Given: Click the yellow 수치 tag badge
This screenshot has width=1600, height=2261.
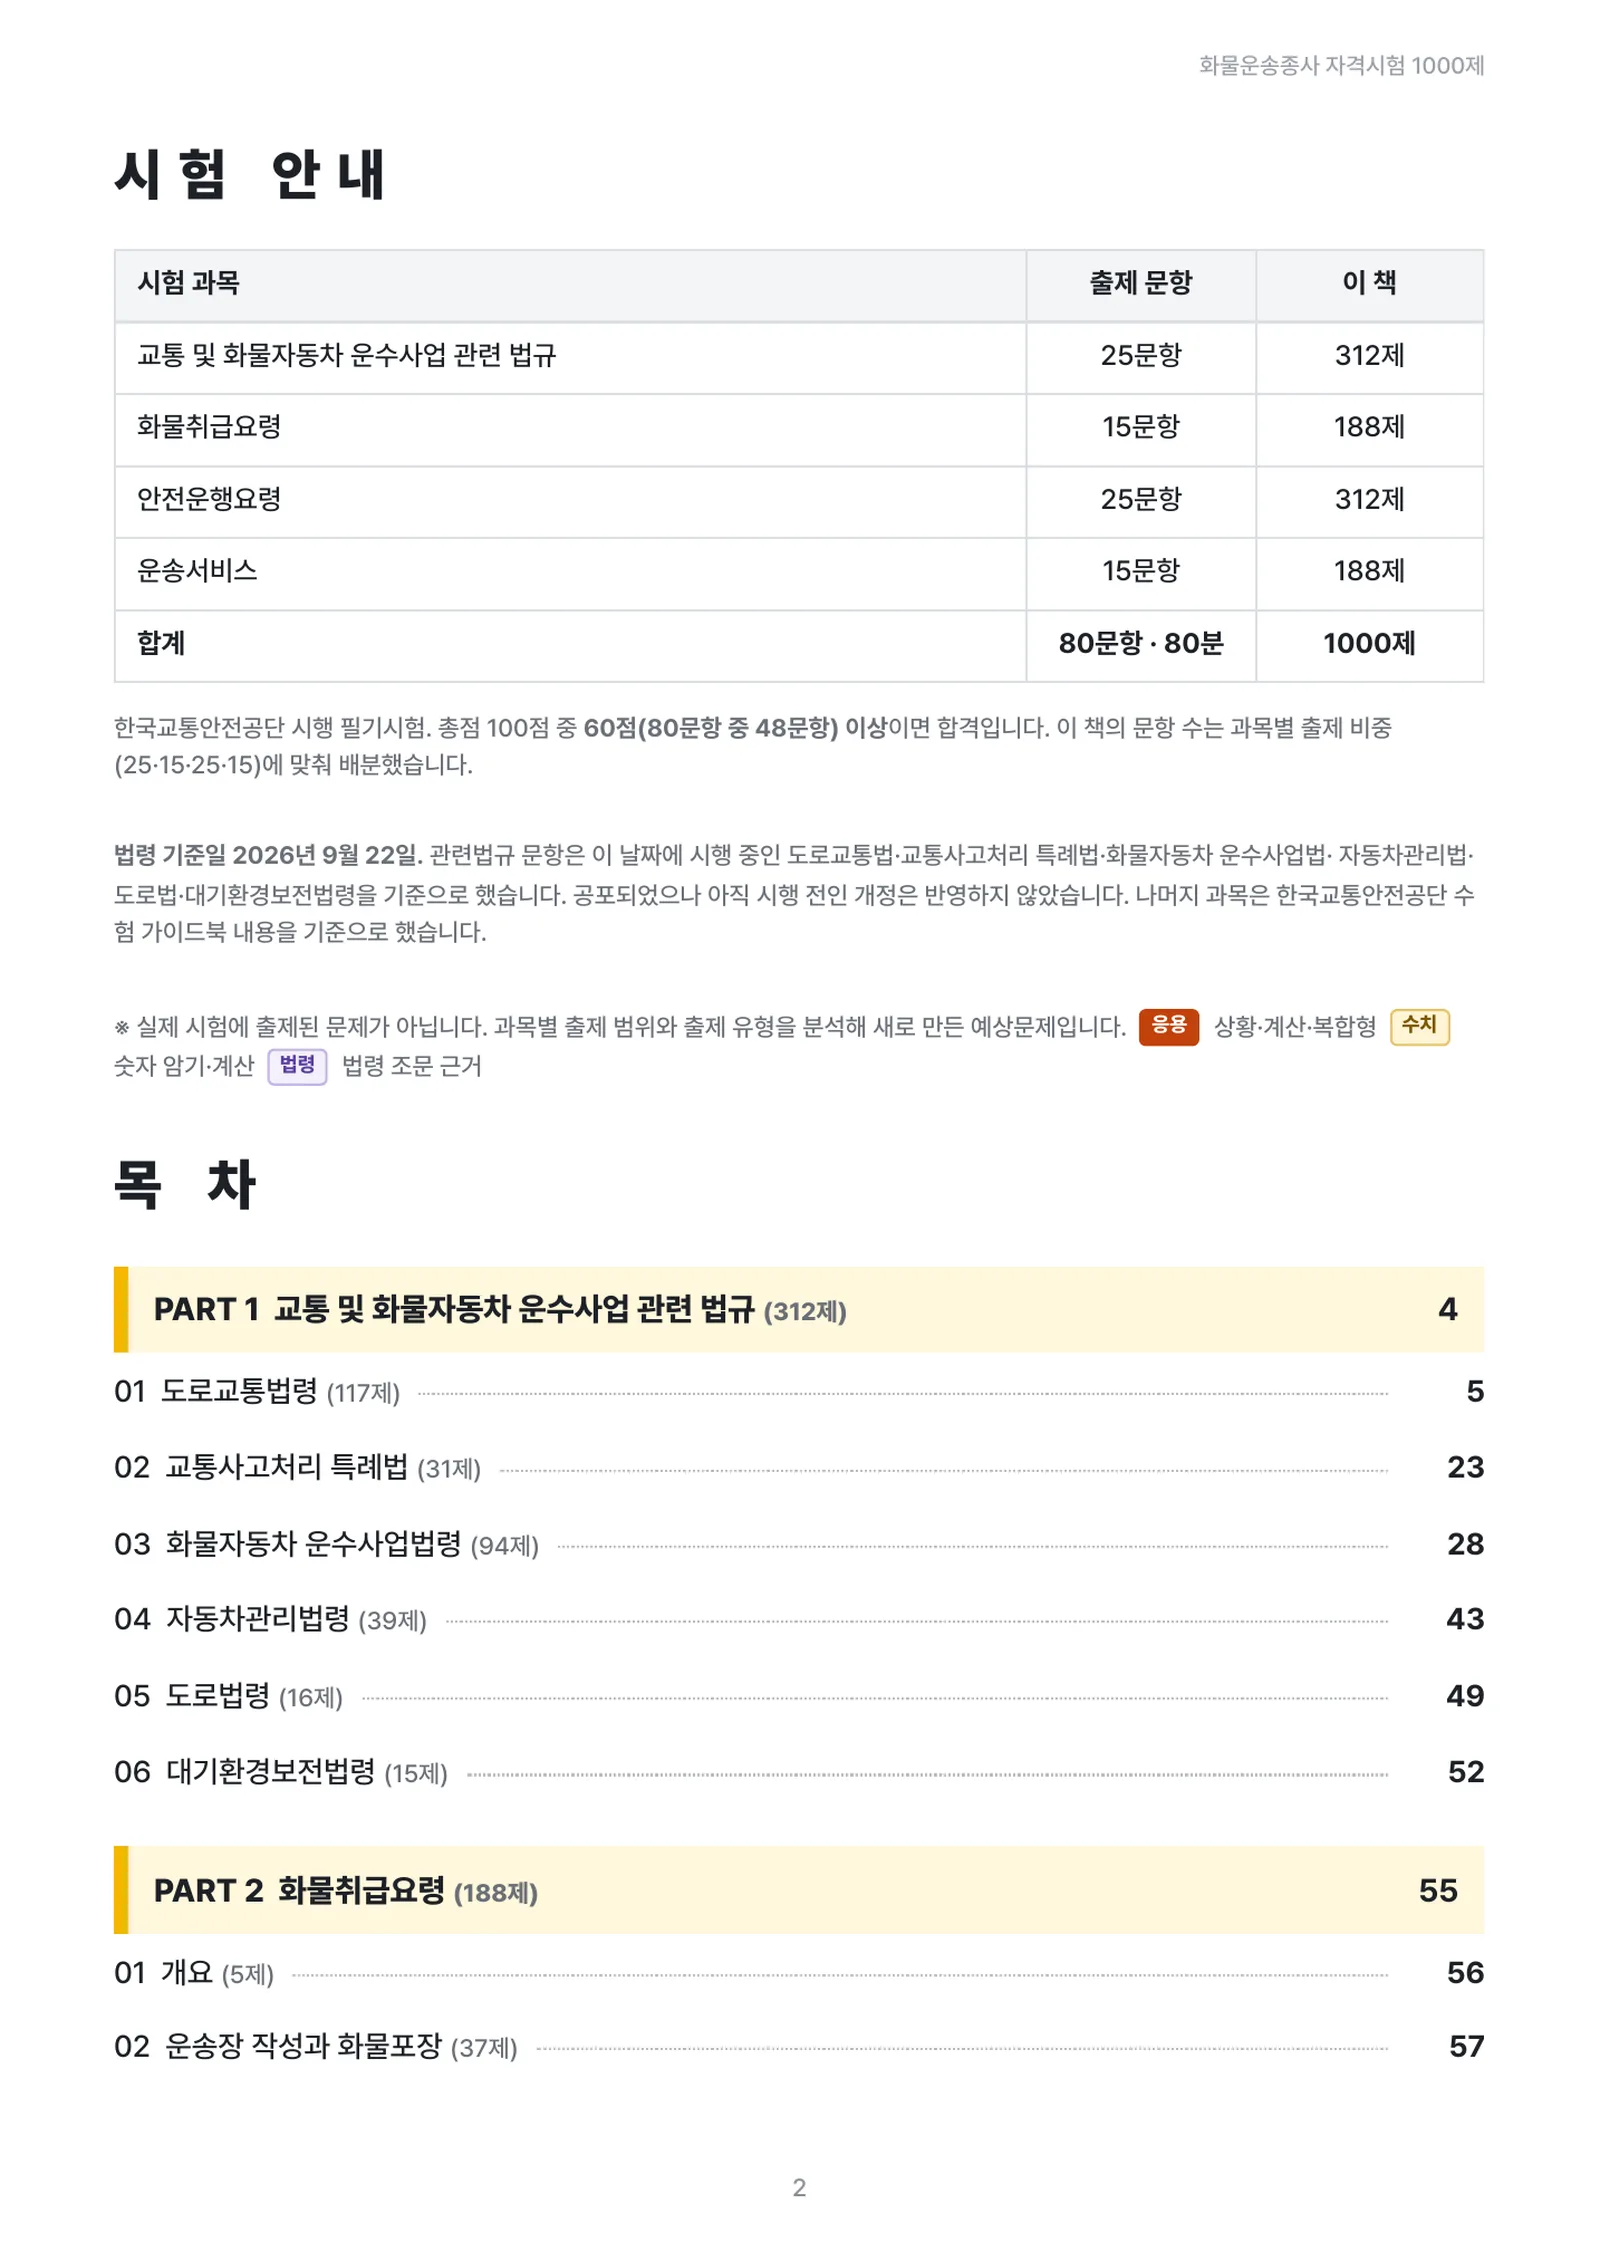Looking at the screenshot, I should [1419, 1026].
